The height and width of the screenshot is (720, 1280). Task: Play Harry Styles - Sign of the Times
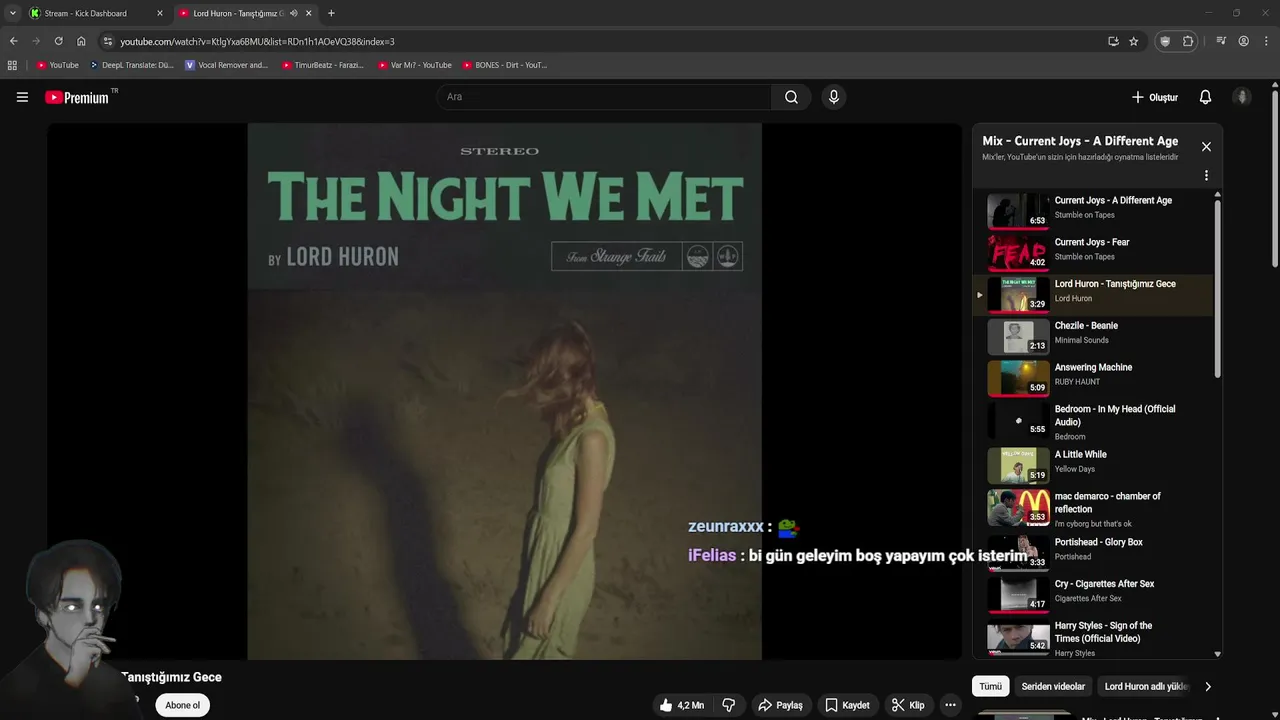(x=1093, y=638)
